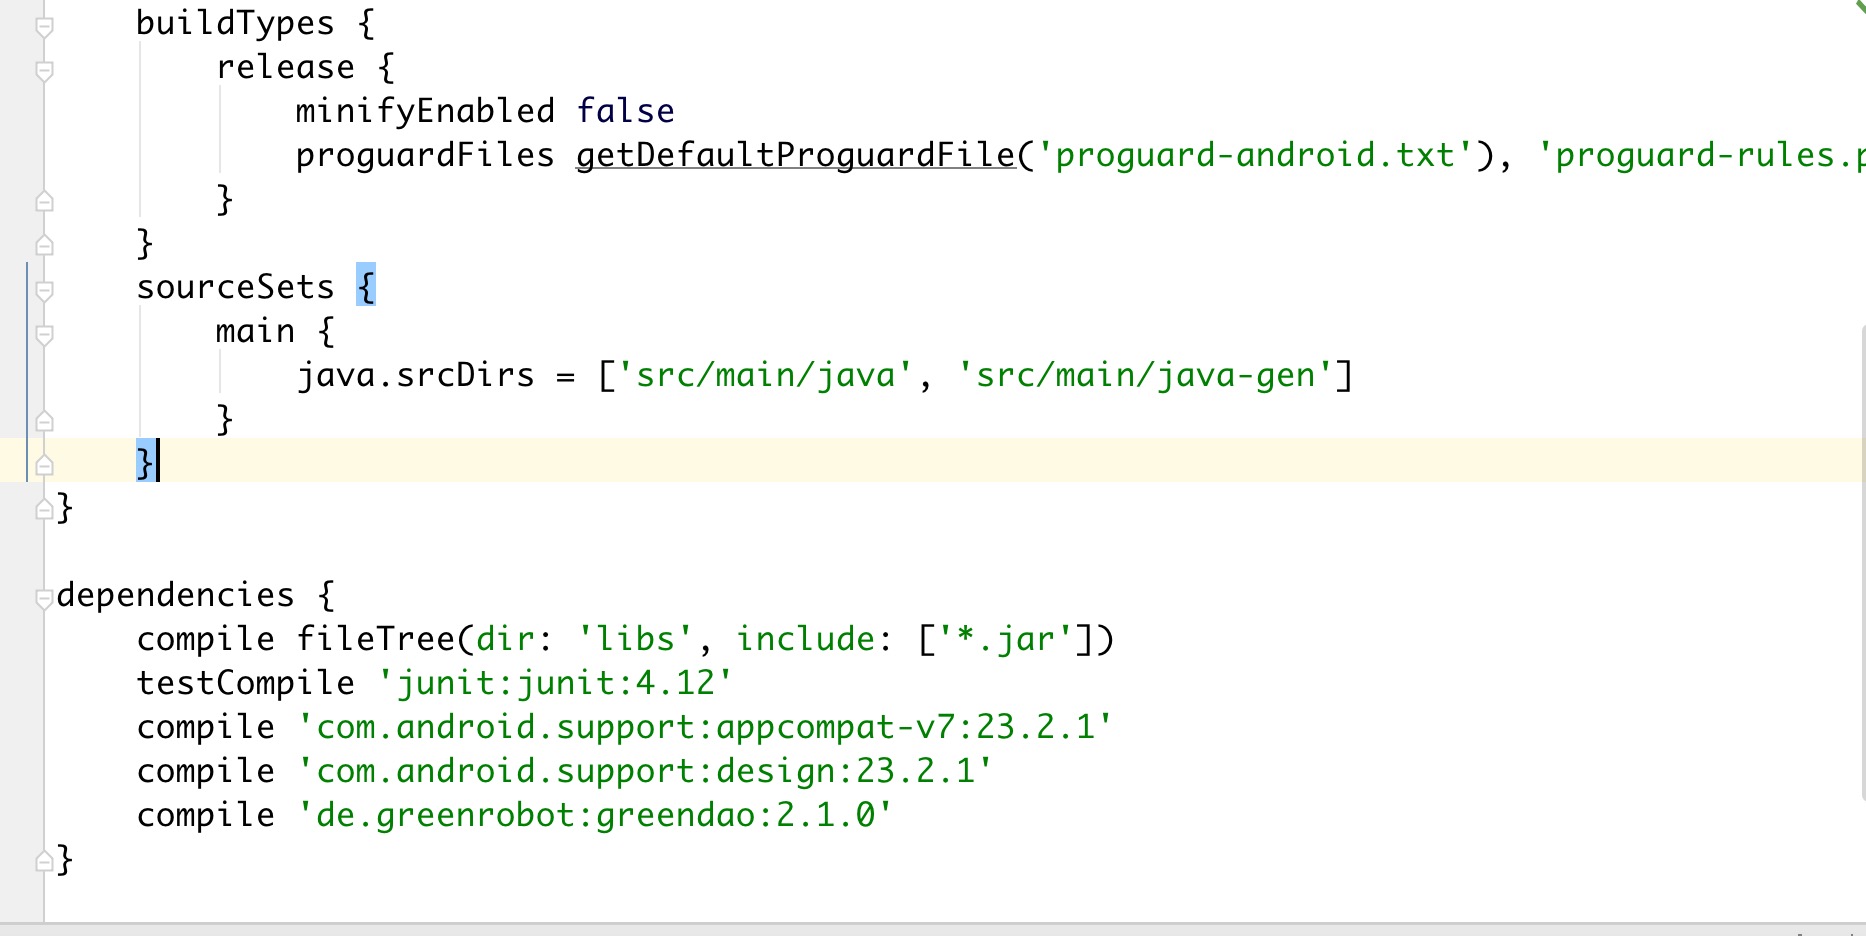
Task: Click the 'src/main/java-gen' path string
Action: (x=1145, y=375)
